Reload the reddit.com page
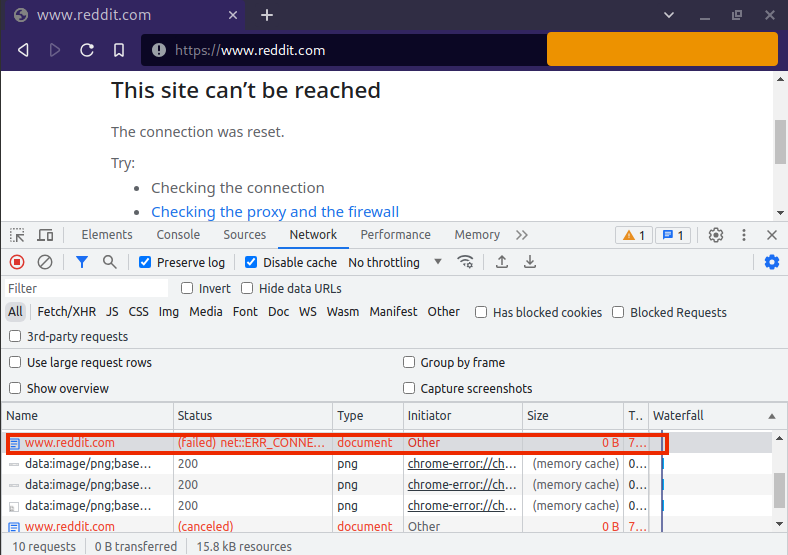This screenshot has height=555, width=788. (x=87, y=50)
